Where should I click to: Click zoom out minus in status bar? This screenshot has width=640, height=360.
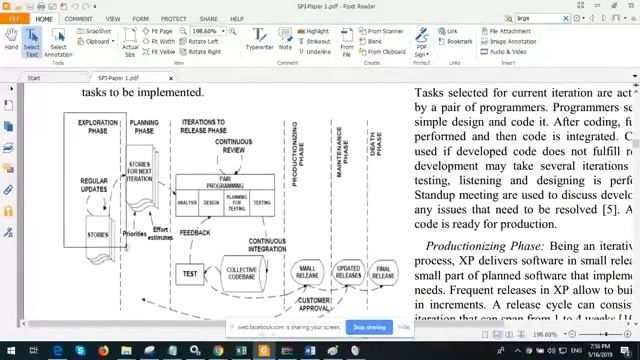[572, 334]
